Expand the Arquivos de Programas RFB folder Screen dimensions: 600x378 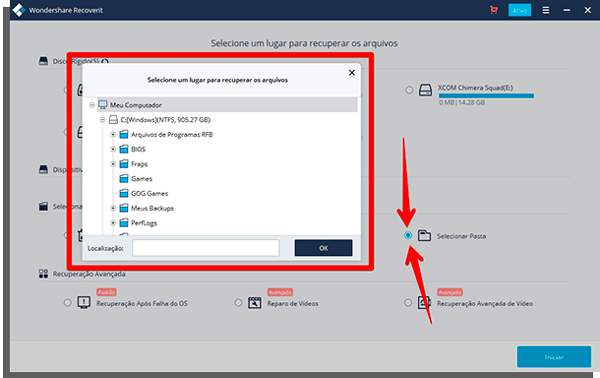click(x=113, y=135)
